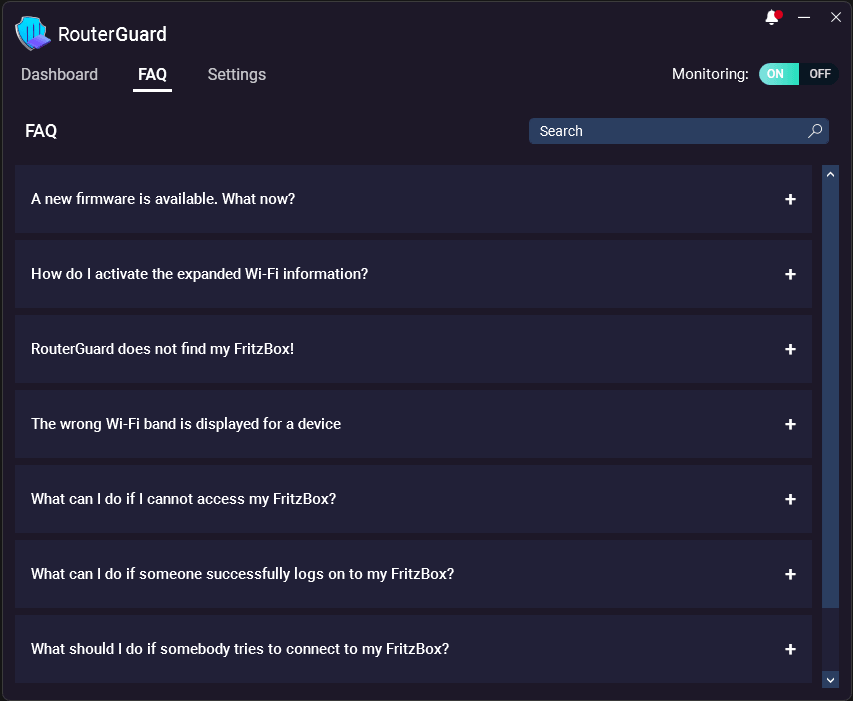Expand 'RouterGuard does not find my FritzBox!'
Image resolution: width=853 pixels, height=701 pixels.
(x=789, y=349)
